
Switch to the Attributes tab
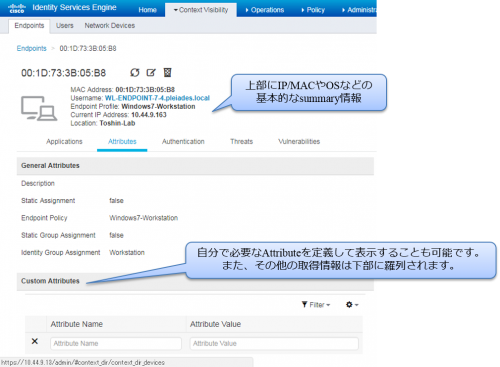pyautogui.click(x=122, y=142)
